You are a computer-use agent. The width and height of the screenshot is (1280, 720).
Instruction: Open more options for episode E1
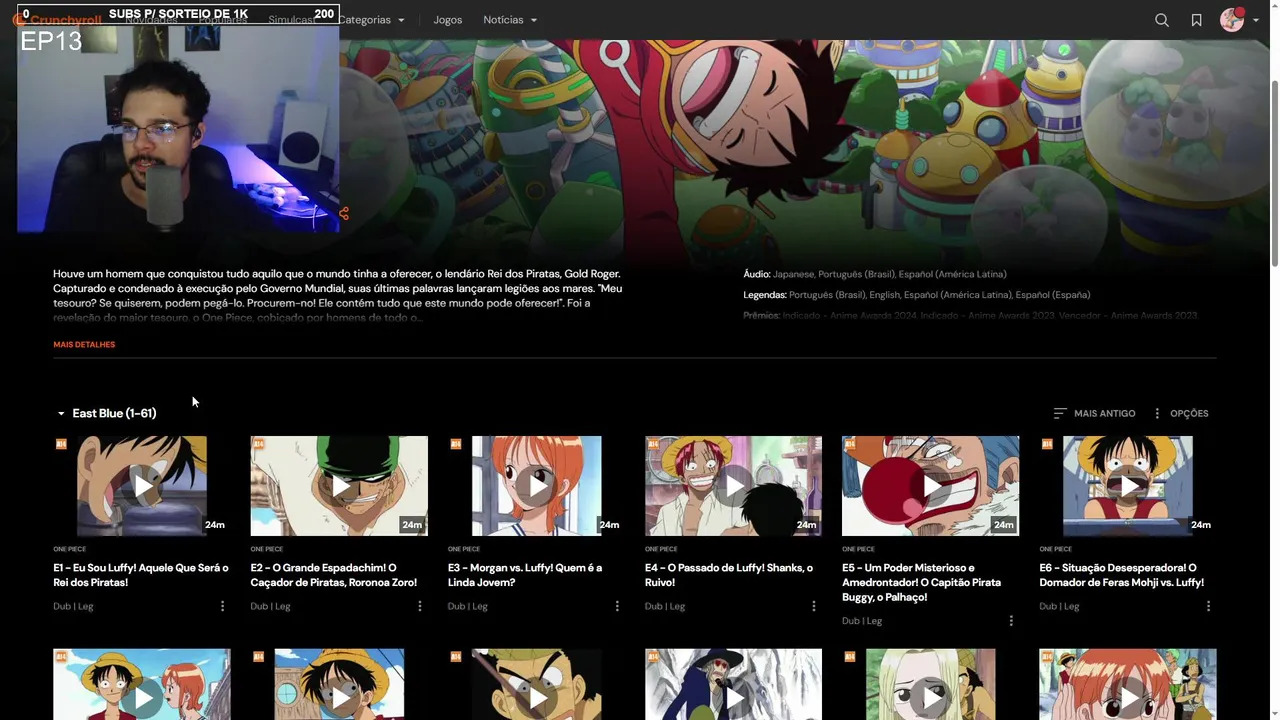click(222, 606)
